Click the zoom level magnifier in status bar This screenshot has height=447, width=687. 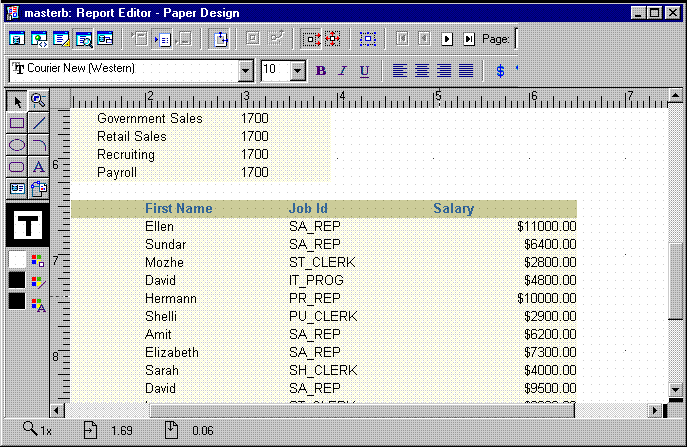[30, 429]
